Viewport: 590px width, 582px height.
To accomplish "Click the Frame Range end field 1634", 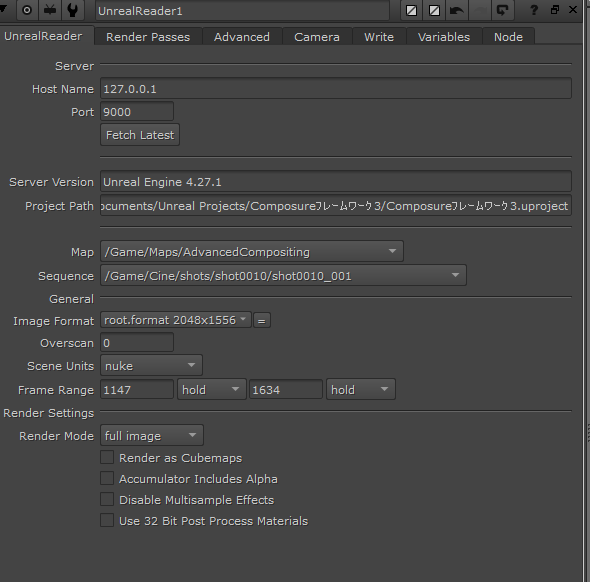I will [286, 389].
